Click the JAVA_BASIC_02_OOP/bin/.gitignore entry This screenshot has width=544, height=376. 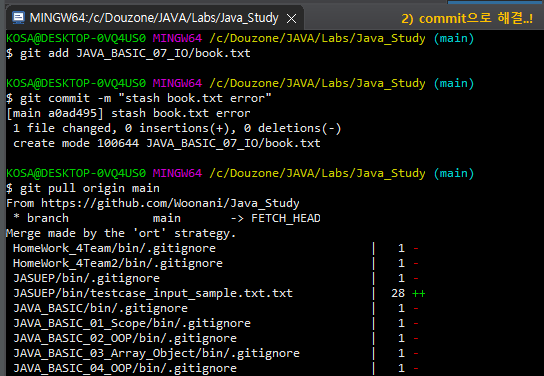tap(125, 338)
